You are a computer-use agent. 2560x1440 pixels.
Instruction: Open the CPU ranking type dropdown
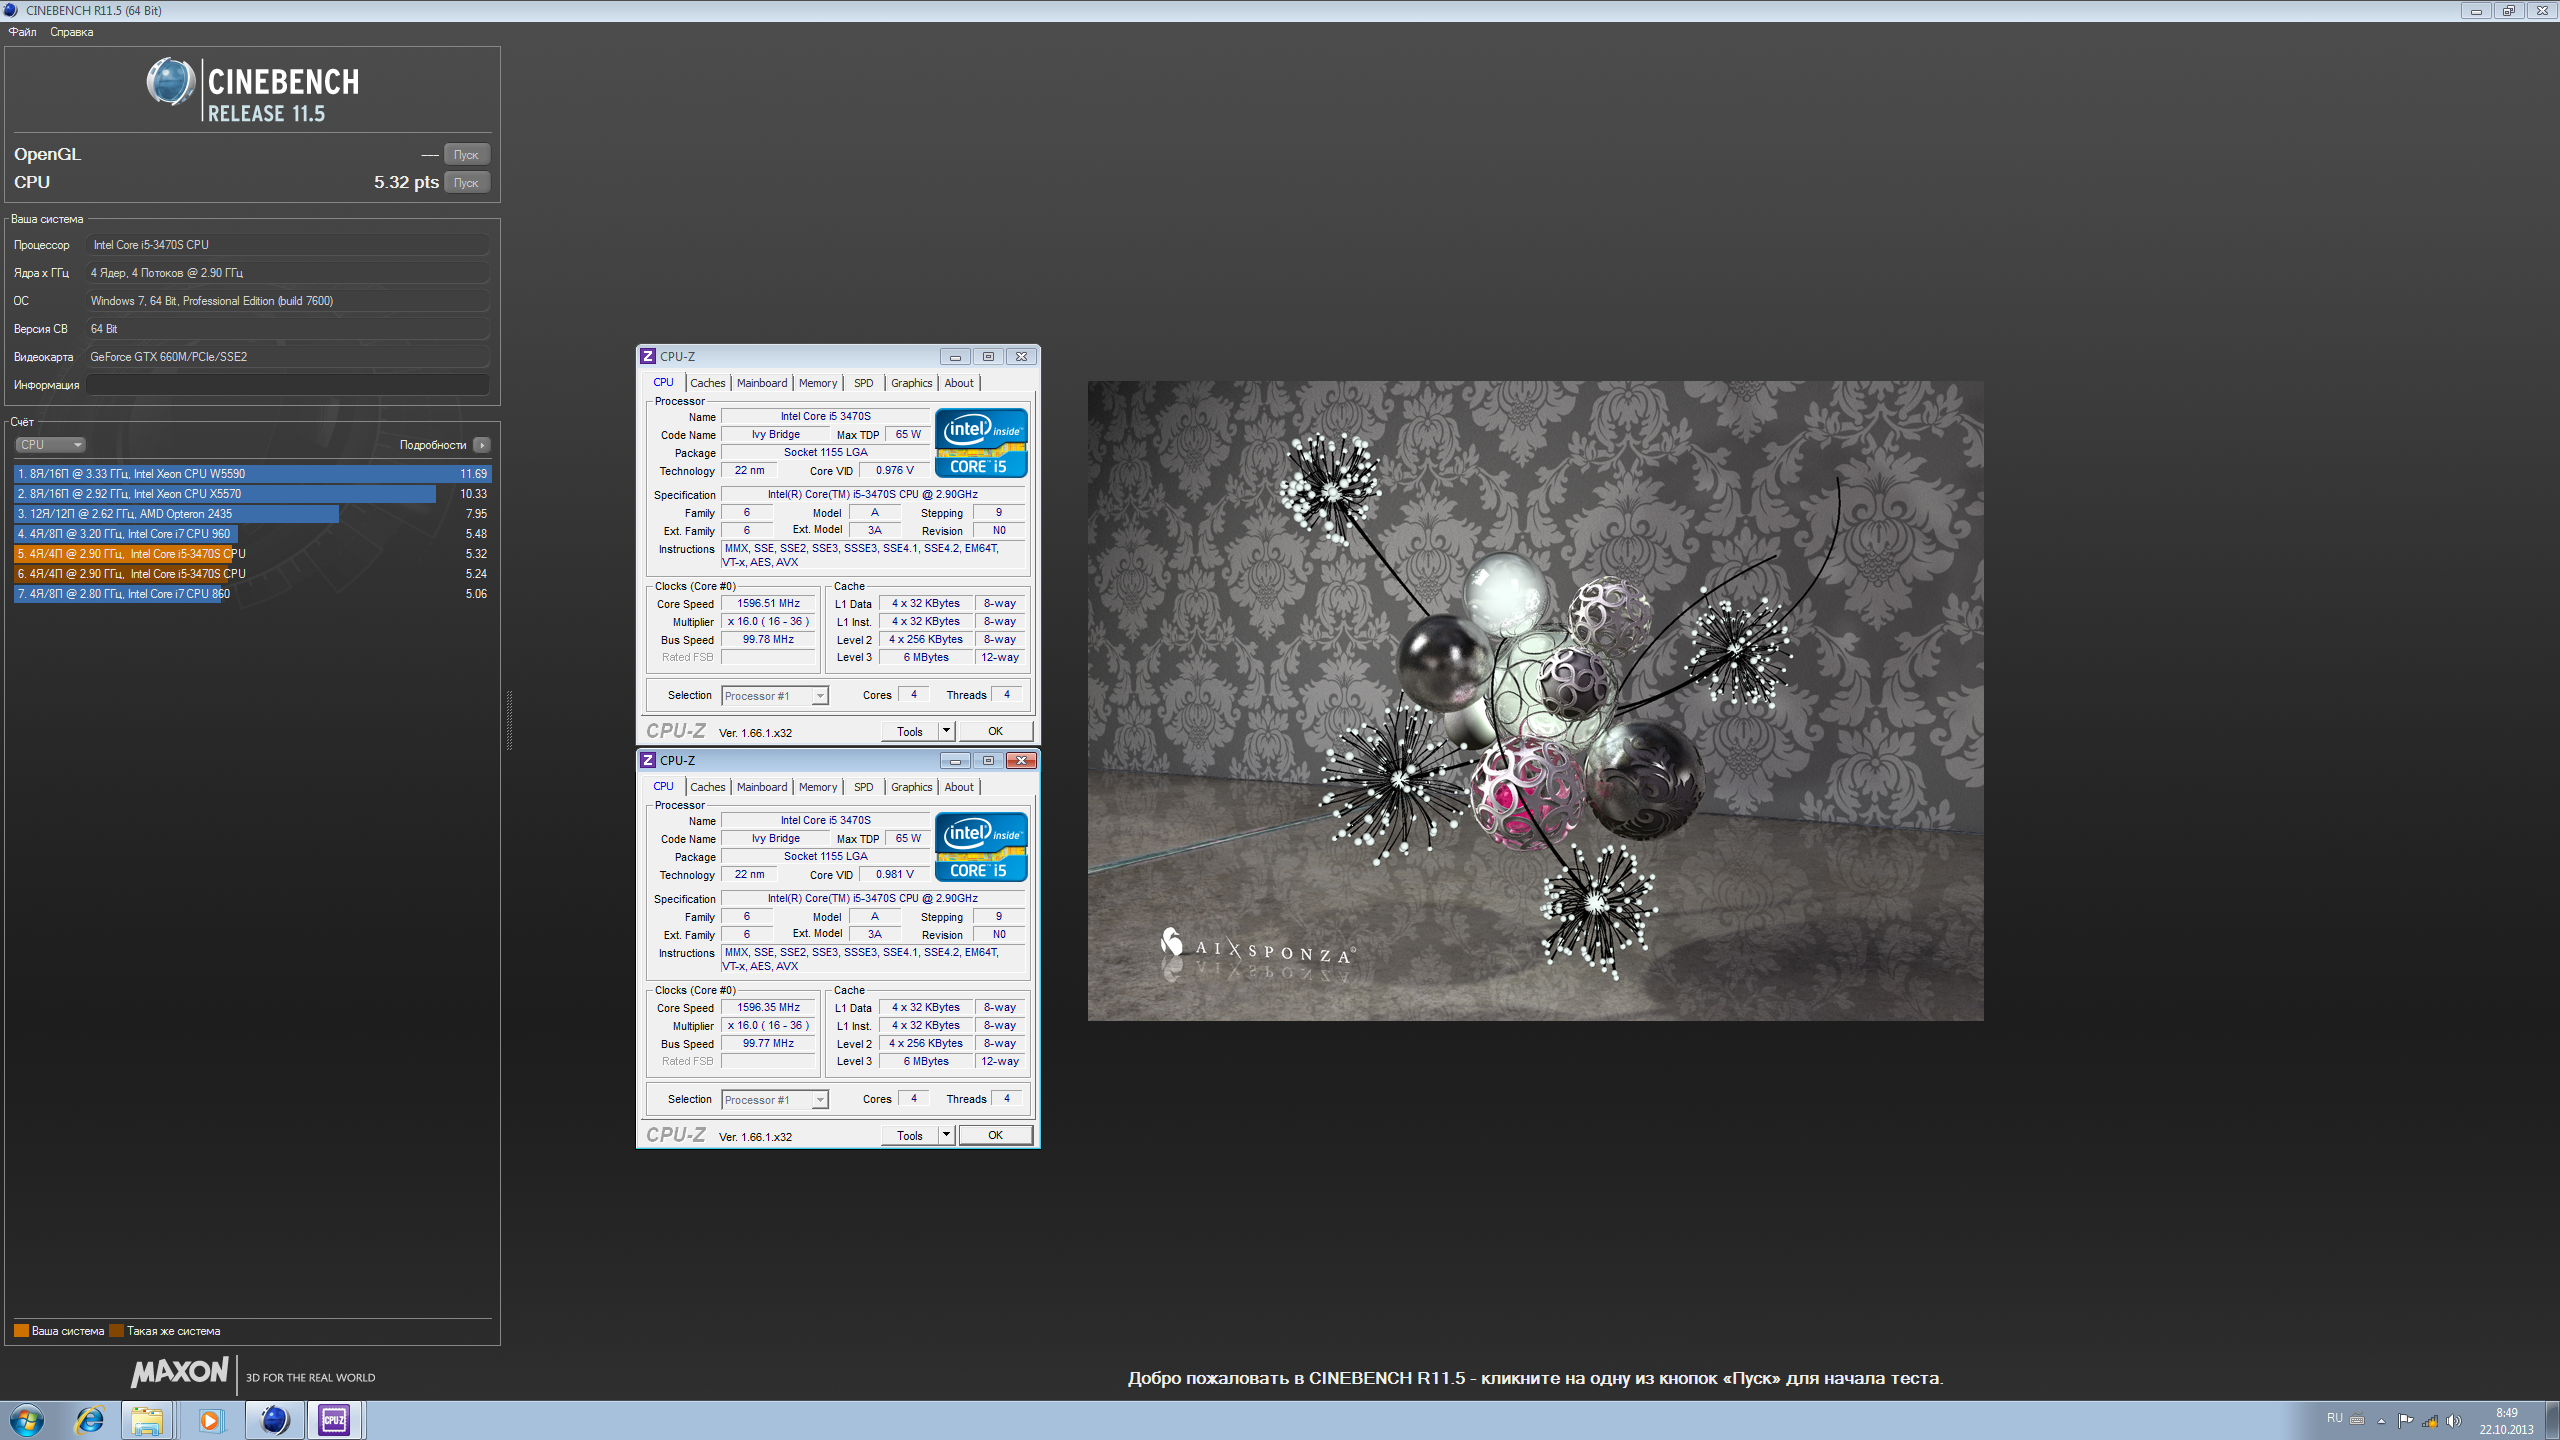(50, 445)
